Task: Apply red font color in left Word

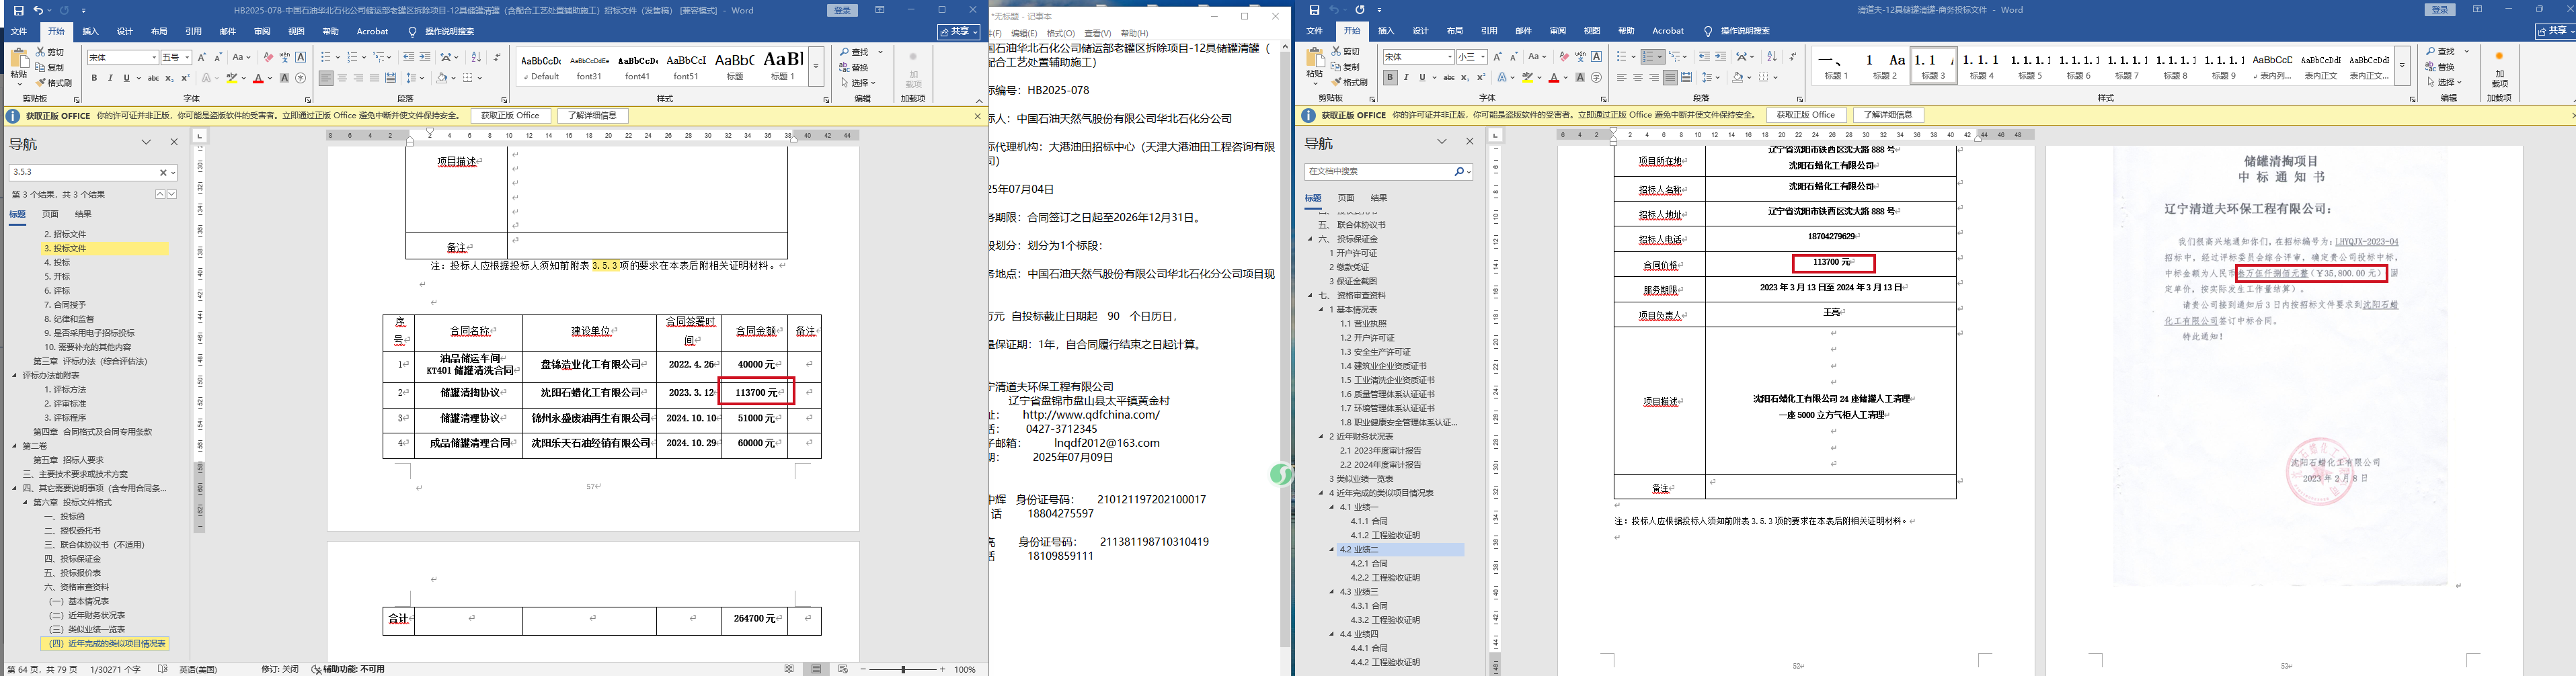Action: (x=258, y=78)
